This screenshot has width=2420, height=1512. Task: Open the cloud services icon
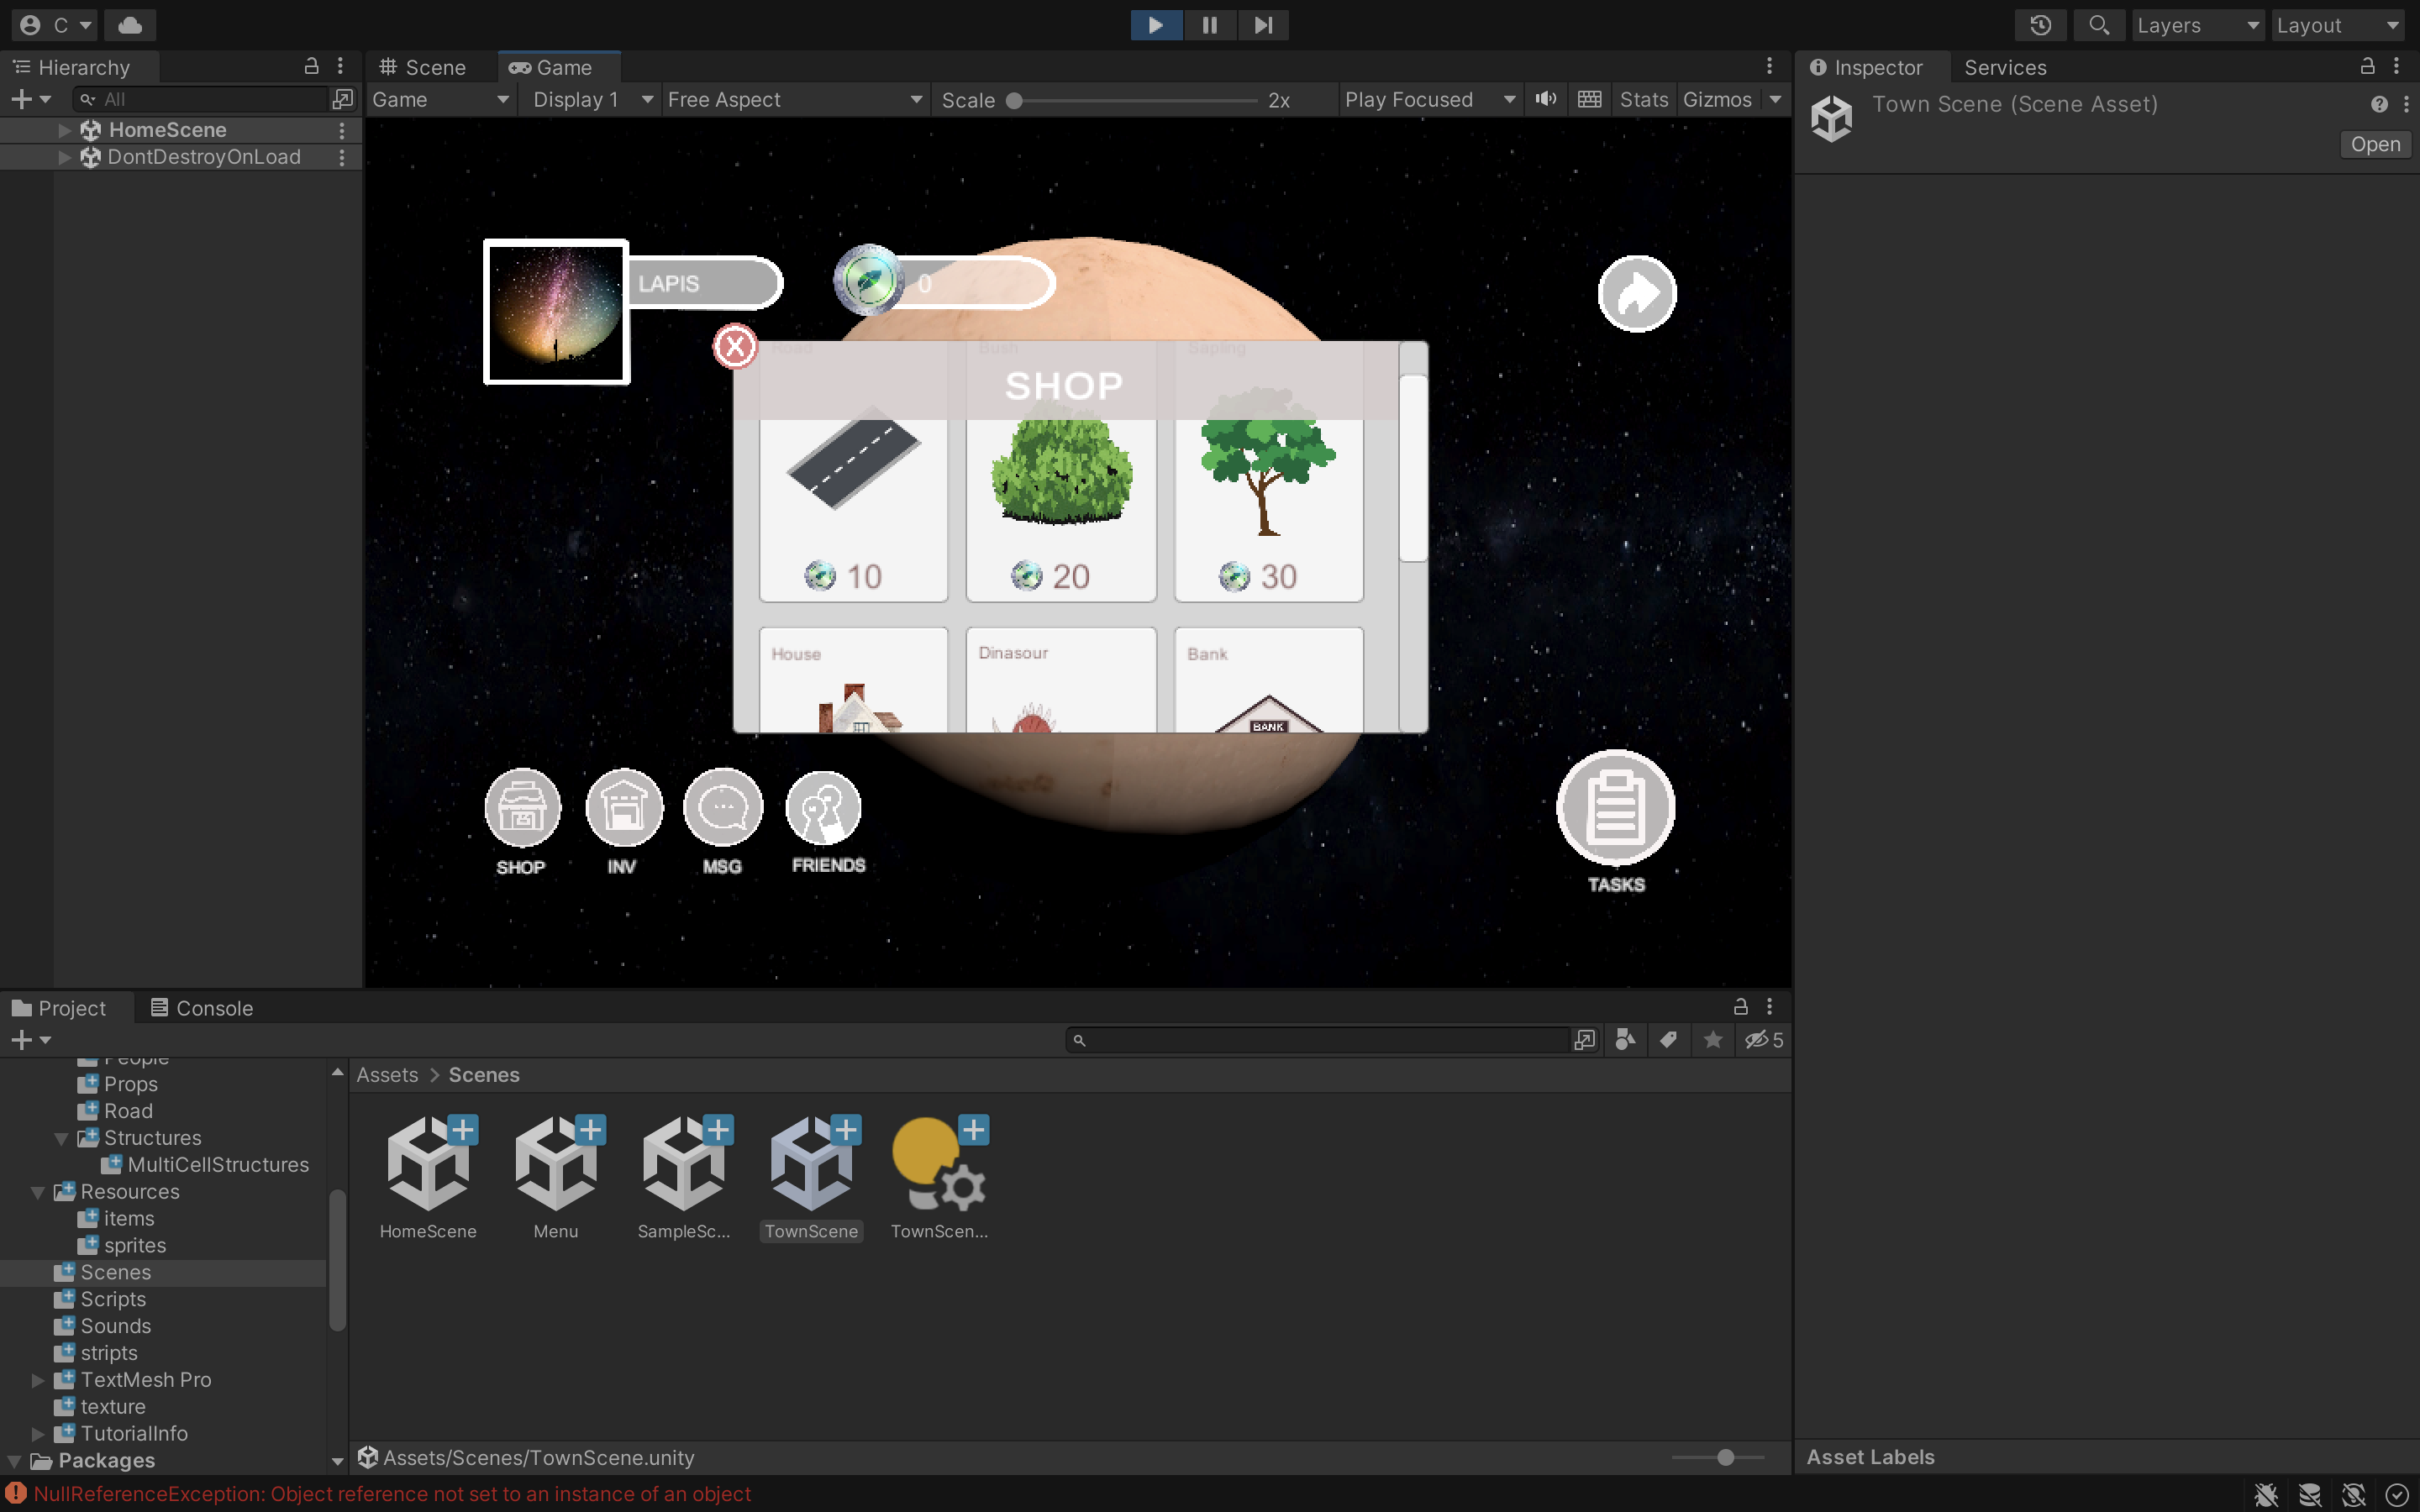click(x=130, y=25)
